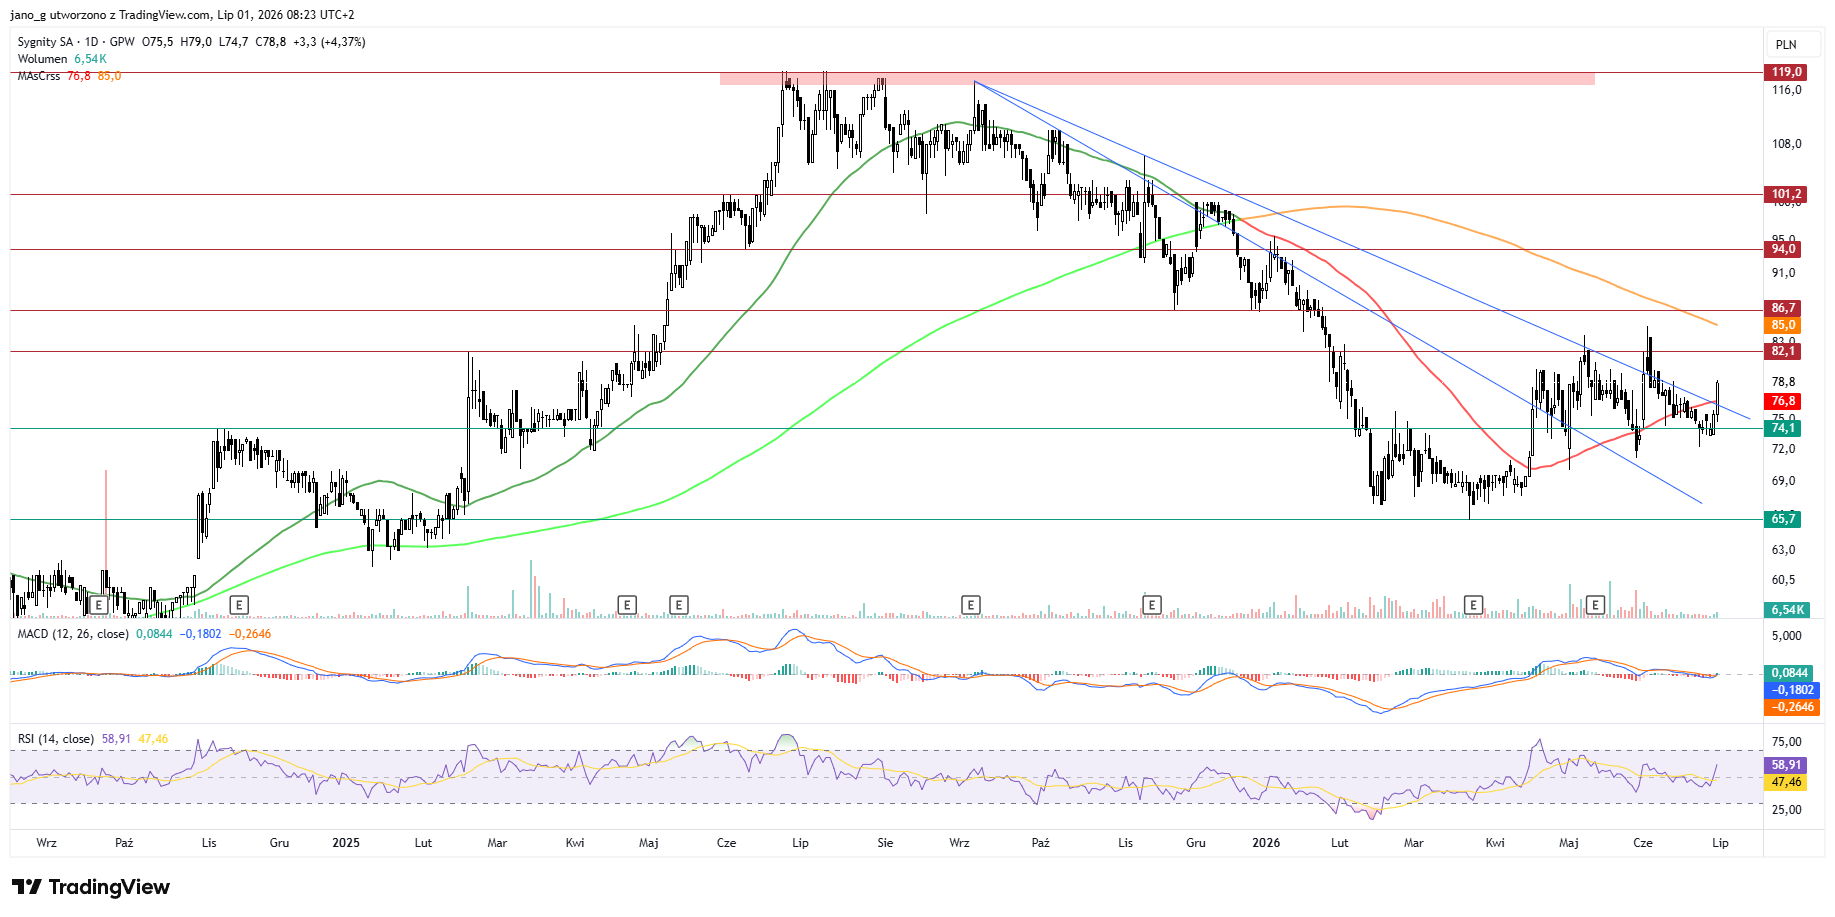Click the earnings E marker near October 2024
The height and width of the screenshot is (917, 1835).
pyautogui.click(x=98, y=605)
